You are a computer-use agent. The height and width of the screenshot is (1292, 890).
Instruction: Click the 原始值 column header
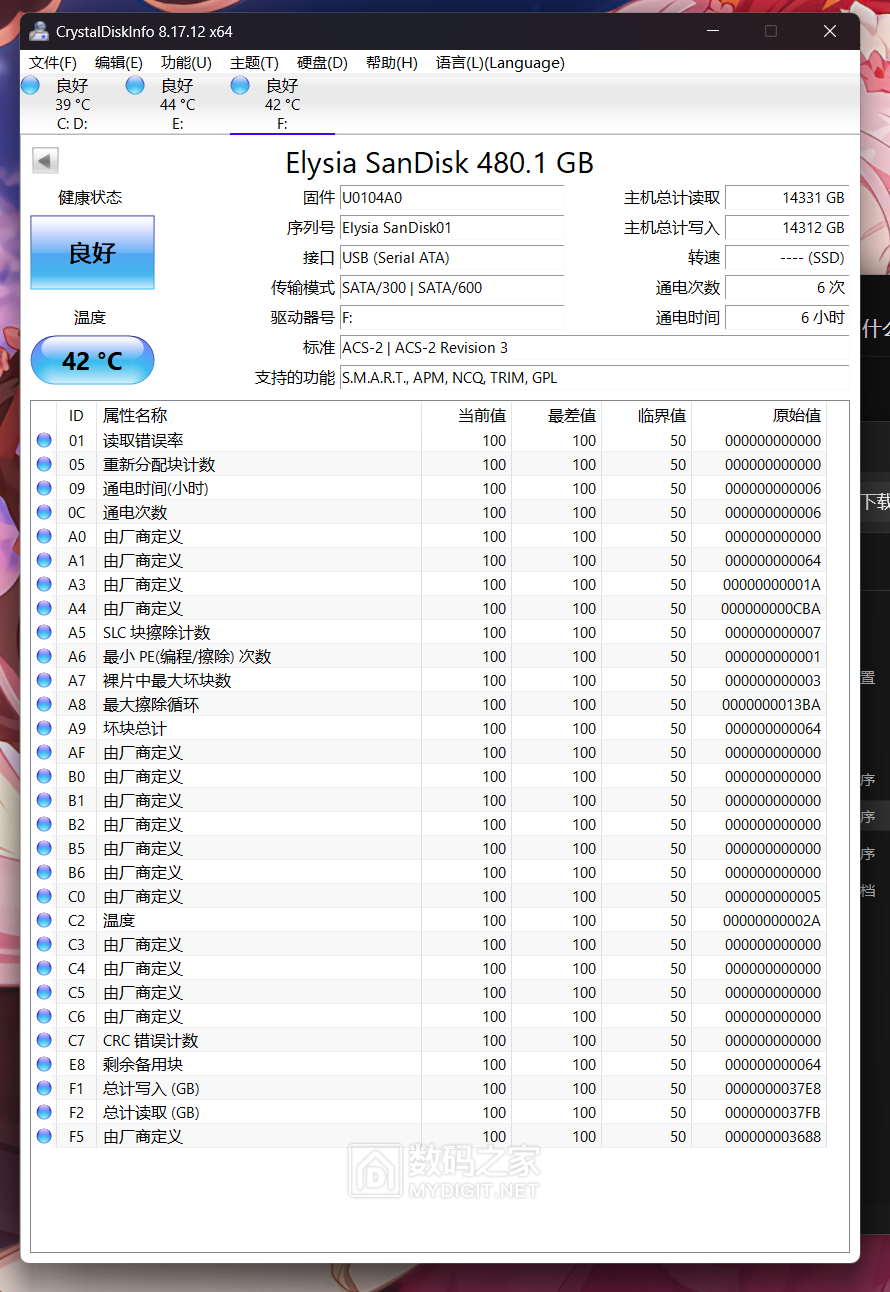tap(759, 415)
